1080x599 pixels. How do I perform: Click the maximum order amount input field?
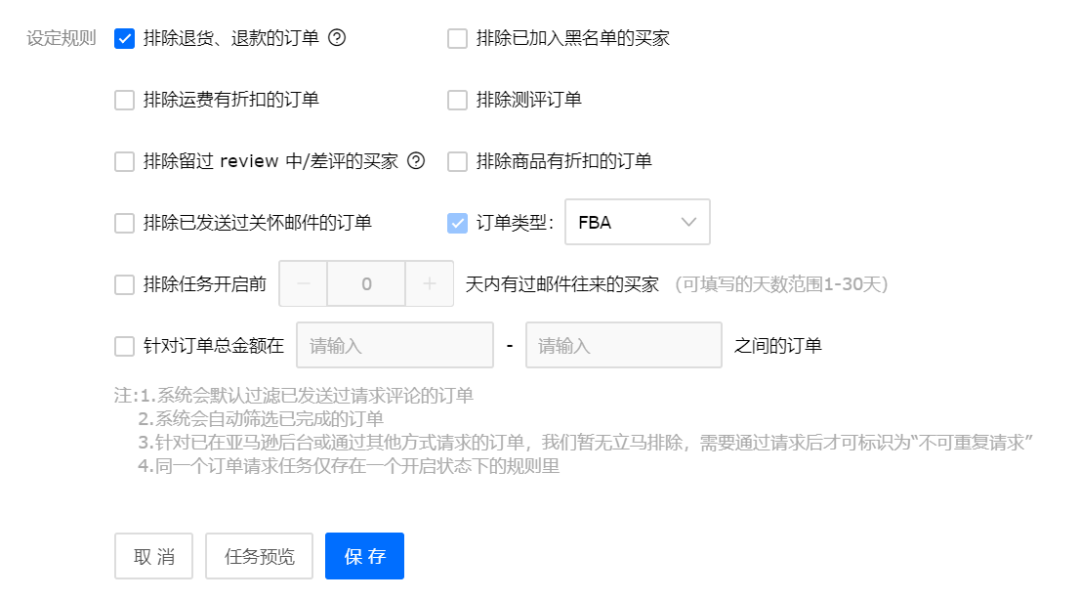pos(623,345)
